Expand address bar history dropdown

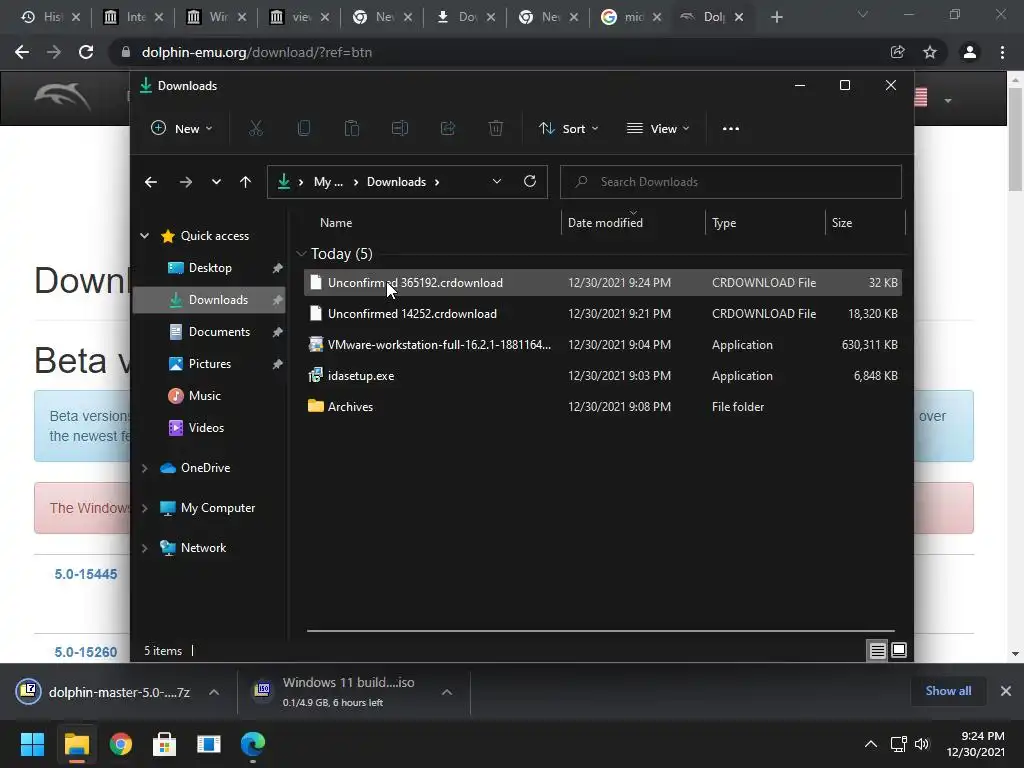tap(497, 182)
